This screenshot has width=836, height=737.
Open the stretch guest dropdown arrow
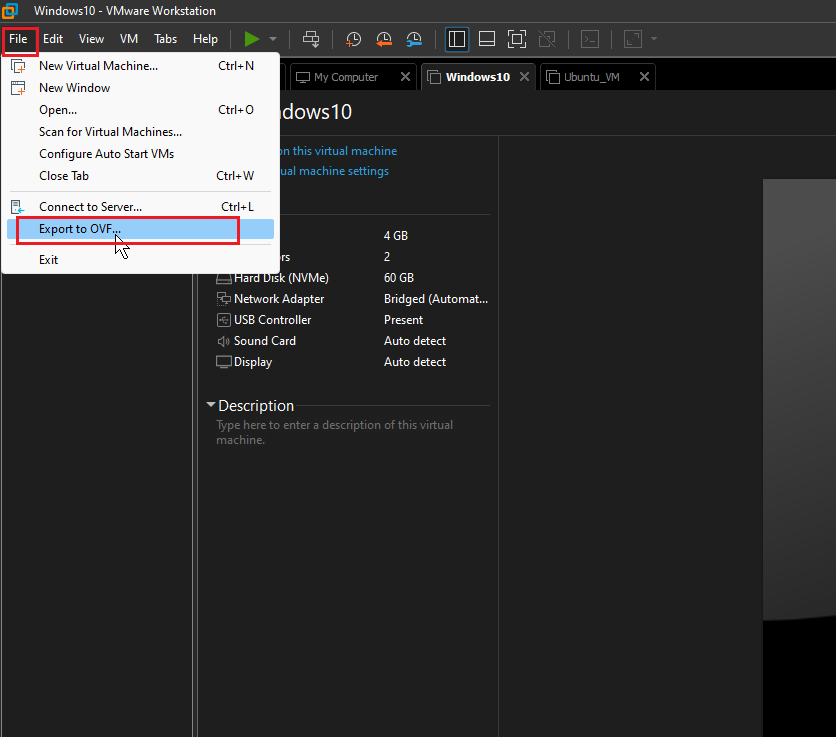coord(654,39)
